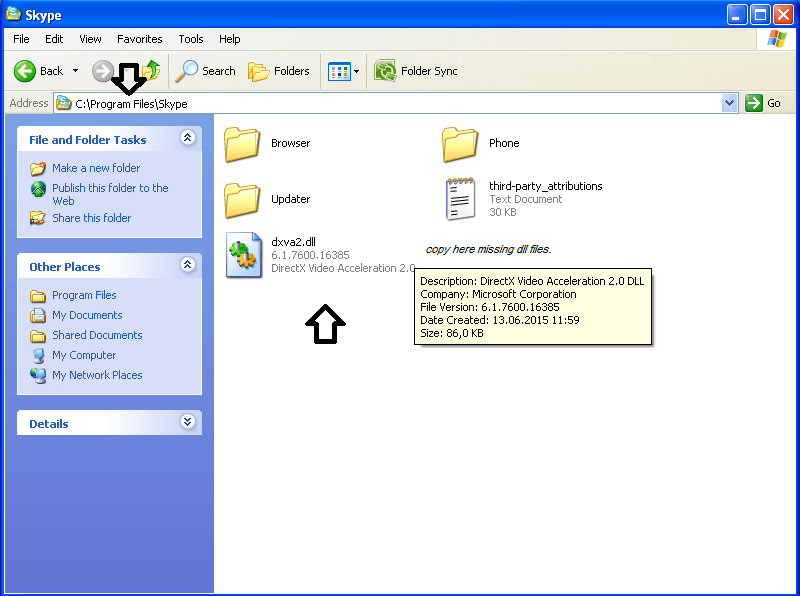Launch Folder Sync from toolbar
The image size is (800, 596).
click(x=416, y=71)
